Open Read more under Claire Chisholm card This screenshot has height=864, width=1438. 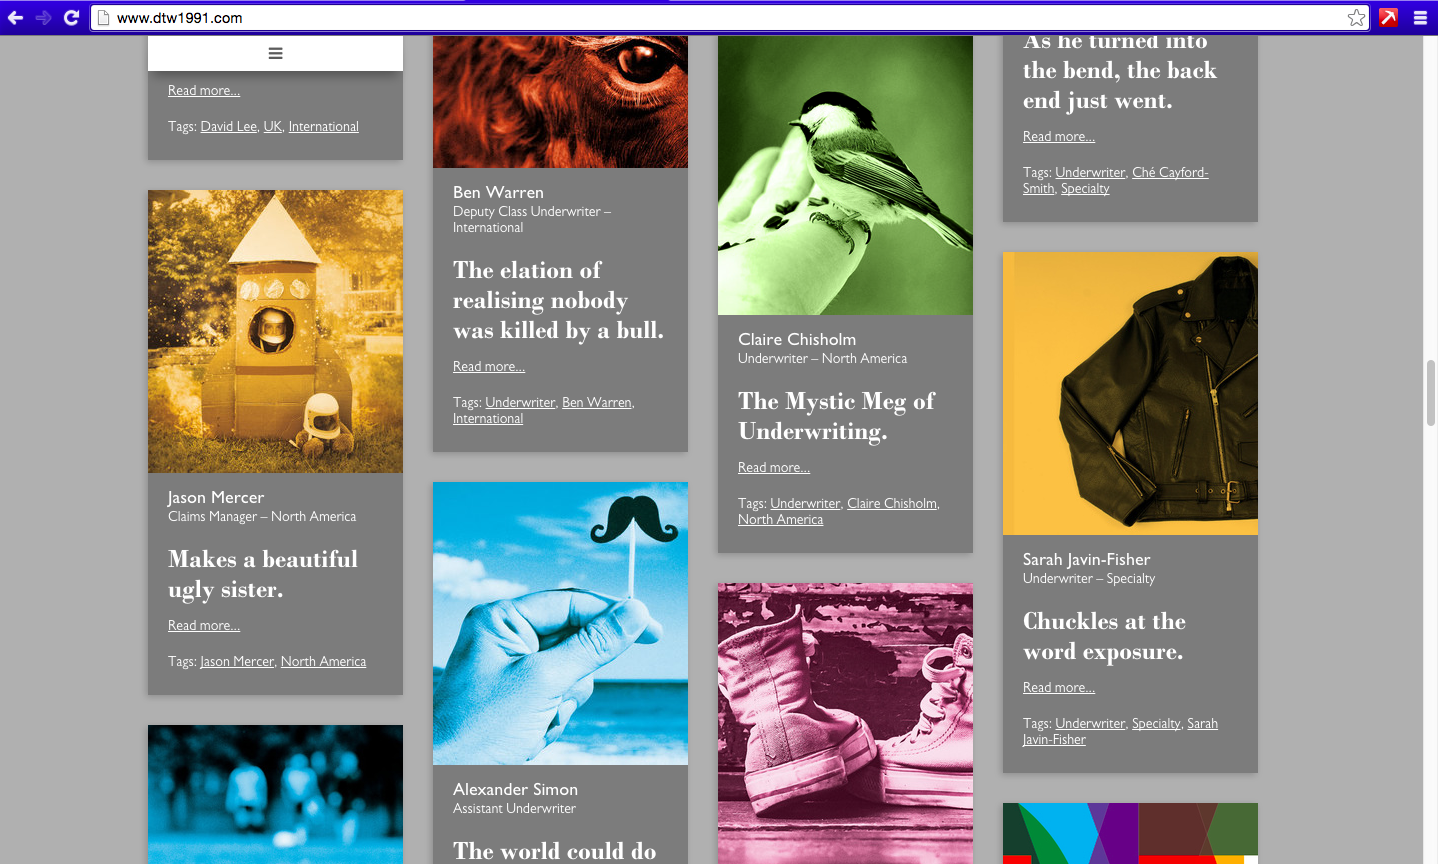tap(774, 468)
